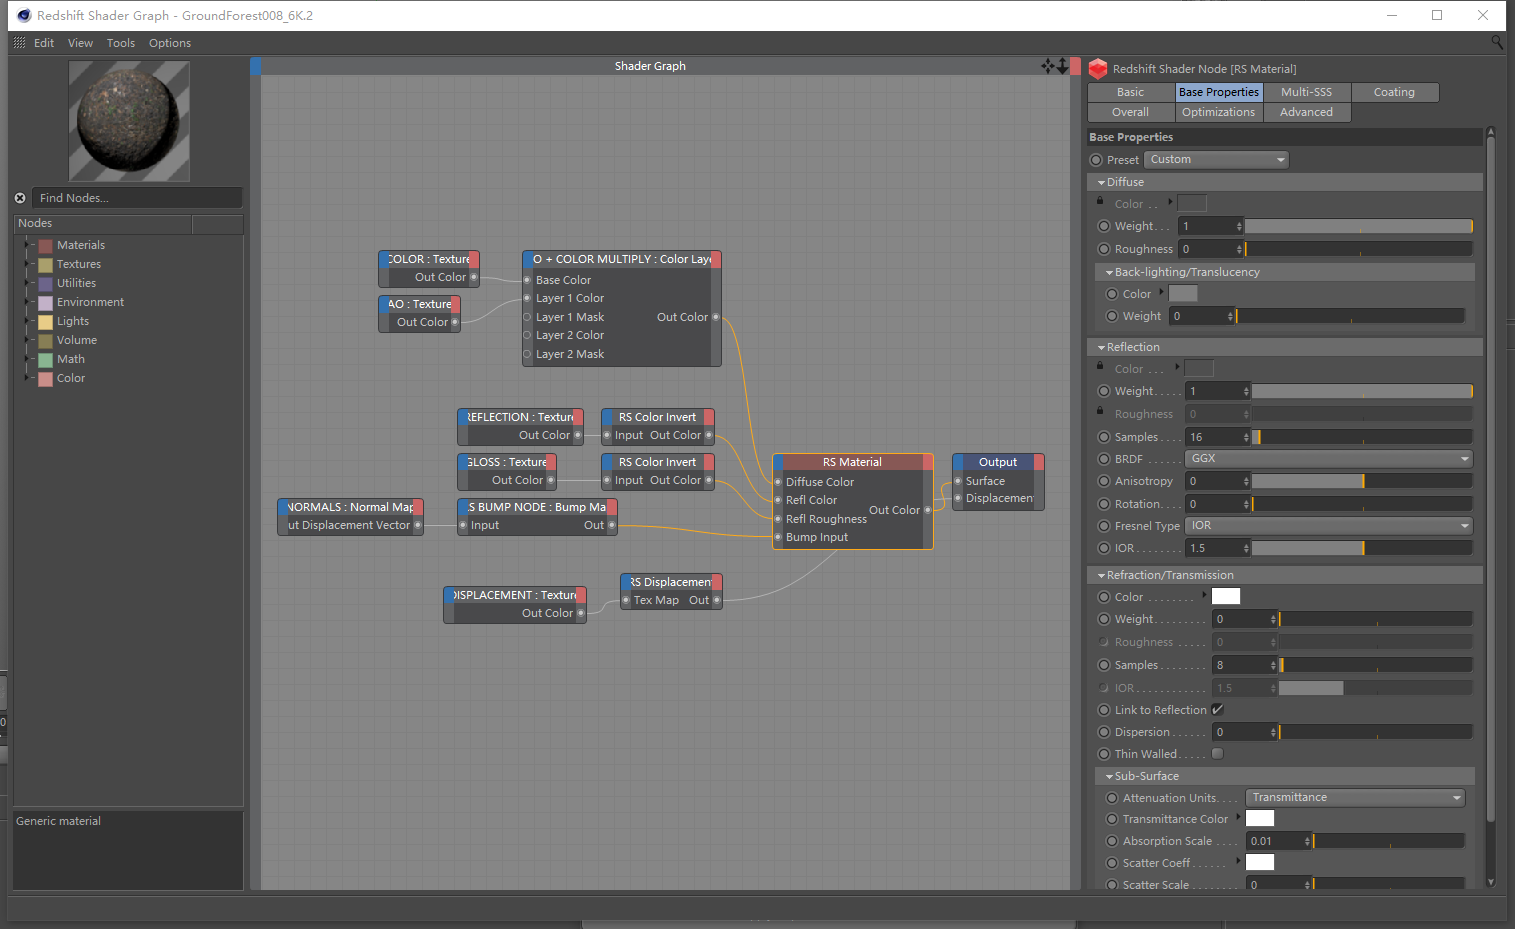Enable the Thin Walled checkbox
The height and width of the screenshot is (929, 1515).
(x=1217, y=754)
